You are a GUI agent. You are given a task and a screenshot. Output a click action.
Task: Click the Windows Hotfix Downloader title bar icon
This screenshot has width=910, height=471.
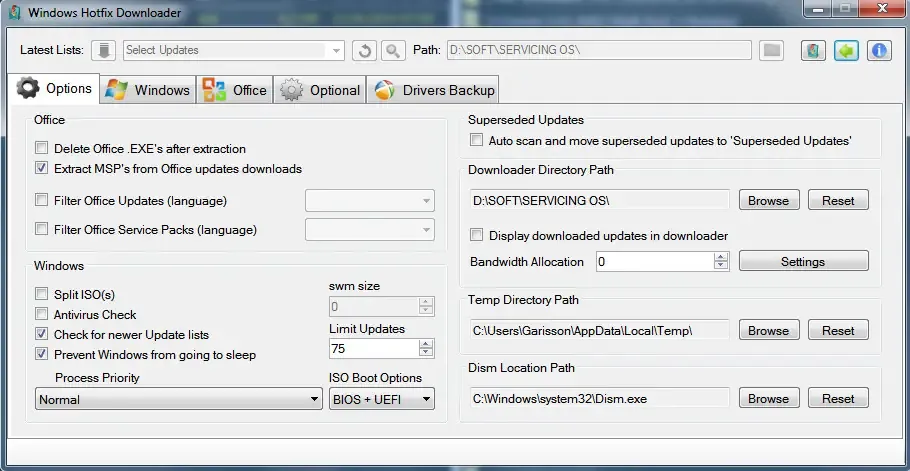(14, 12)
